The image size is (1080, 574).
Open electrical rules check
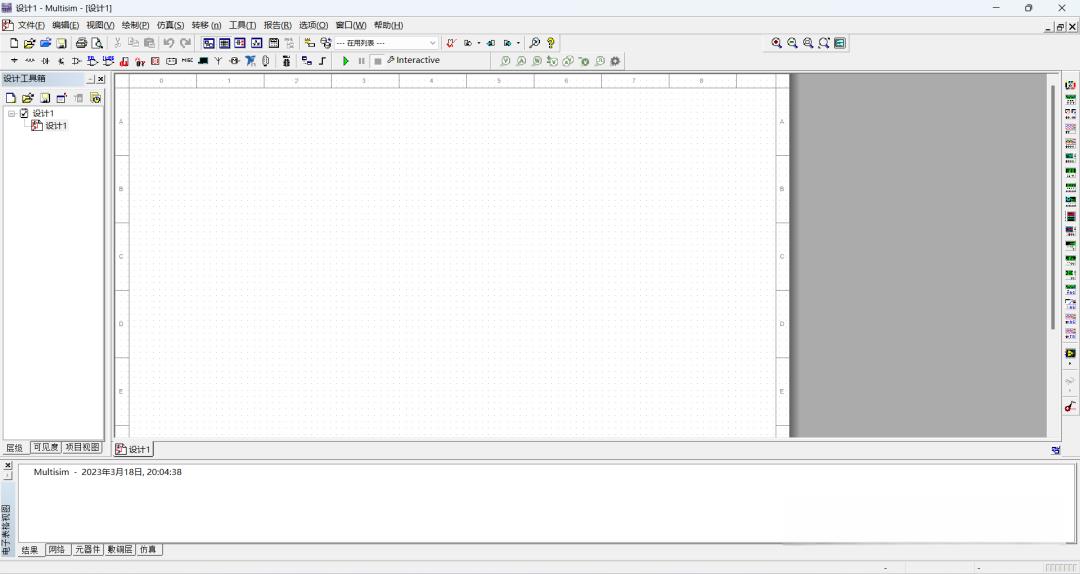(451, 43)
